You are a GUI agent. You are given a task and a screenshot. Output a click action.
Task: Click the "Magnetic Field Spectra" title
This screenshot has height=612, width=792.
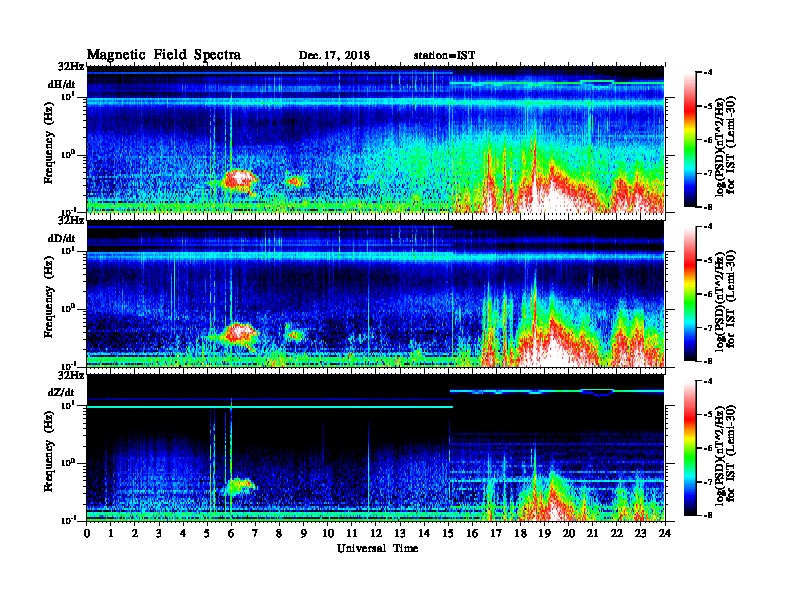164,55
